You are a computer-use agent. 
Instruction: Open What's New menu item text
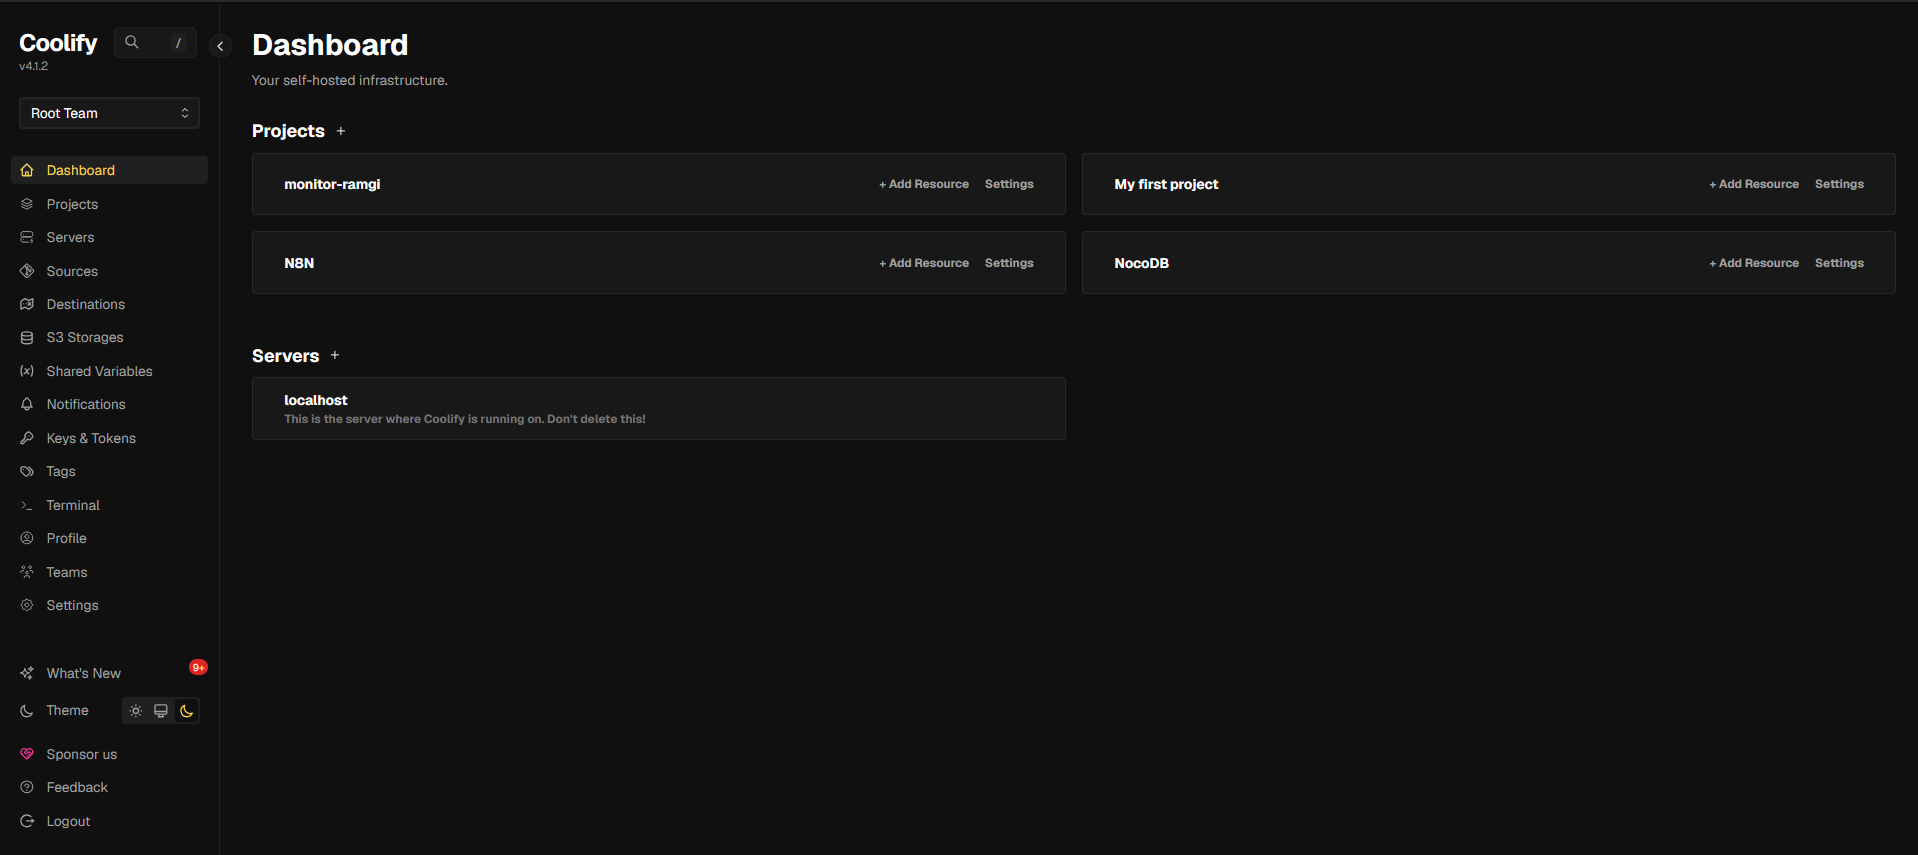pyautogui.click(x=83, y=673)
